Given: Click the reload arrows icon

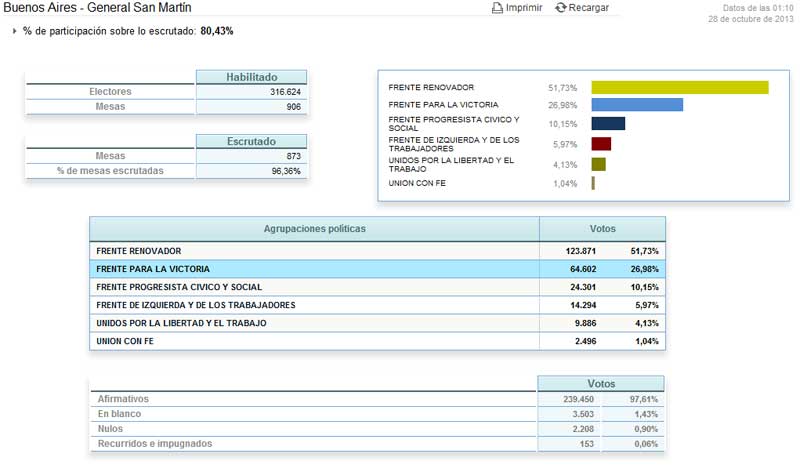Looking at the screenshot, I should (561, 8).
